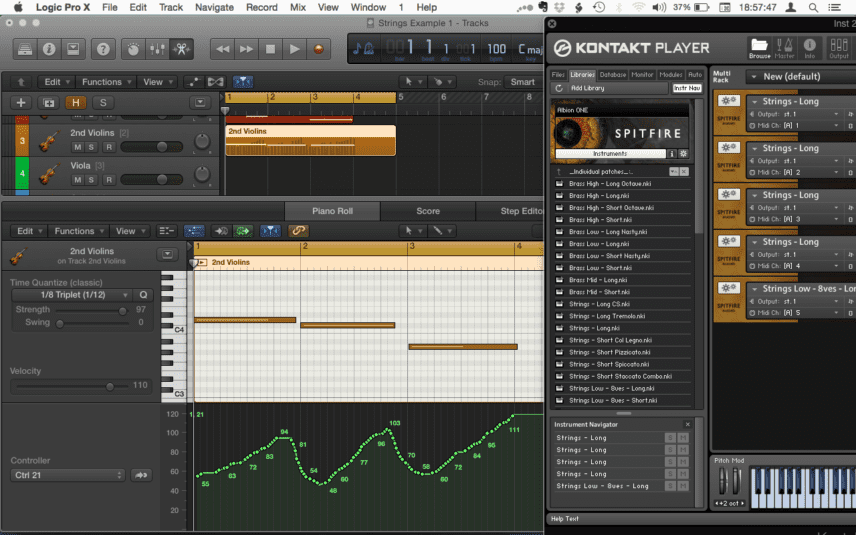Record-enable the 2nd Violins track

[109, 147]
